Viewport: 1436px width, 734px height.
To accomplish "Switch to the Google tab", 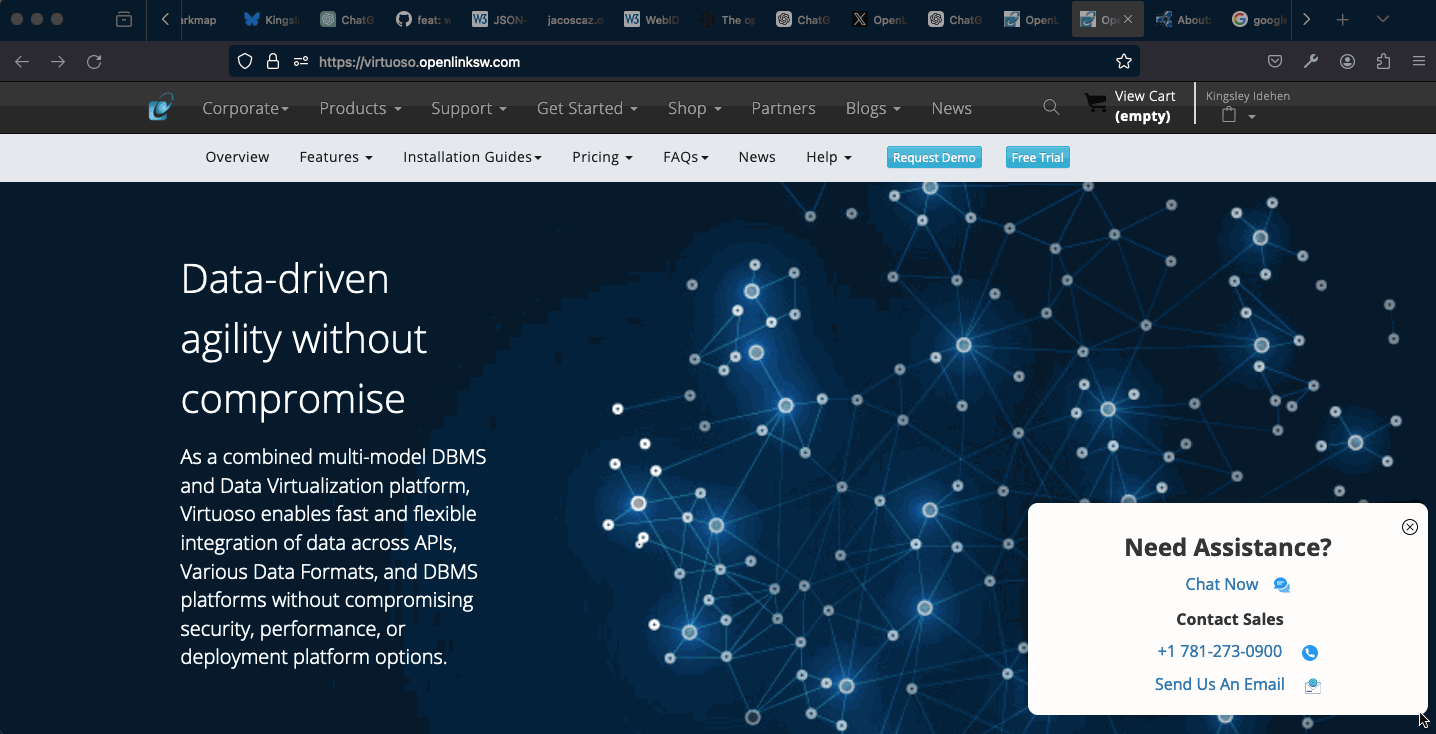I will [1257, 19].
